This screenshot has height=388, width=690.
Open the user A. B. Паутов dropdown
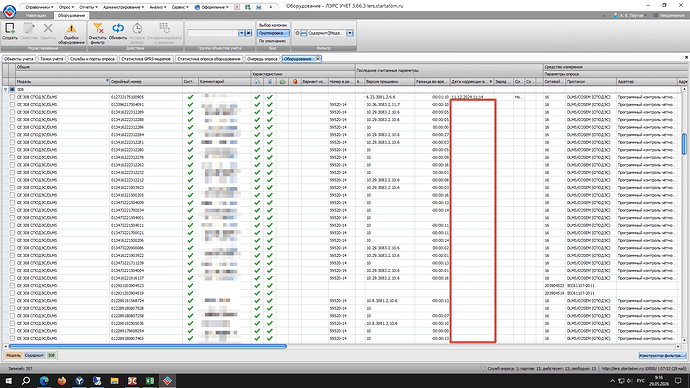tap(630, 15)
